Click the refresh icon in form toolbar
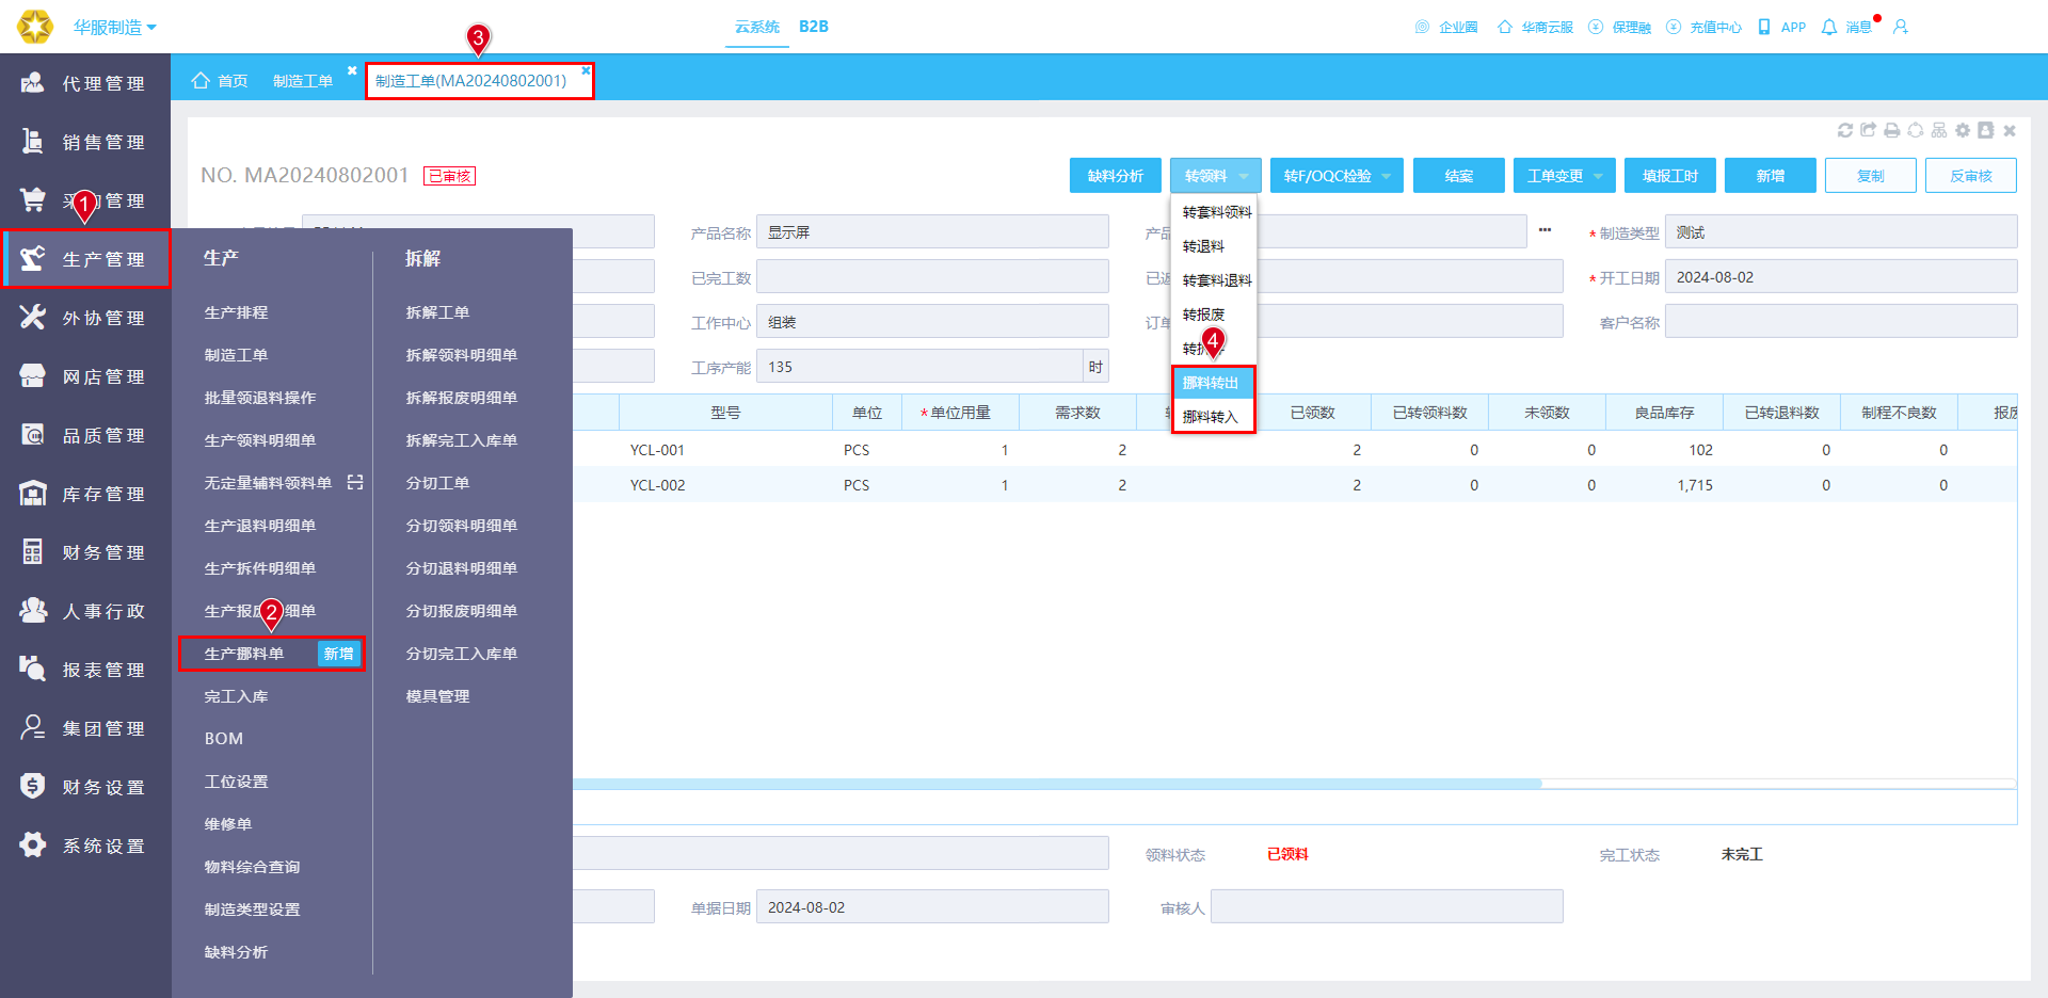Viewport: 2048px width, 998px height. point(1845,130)
